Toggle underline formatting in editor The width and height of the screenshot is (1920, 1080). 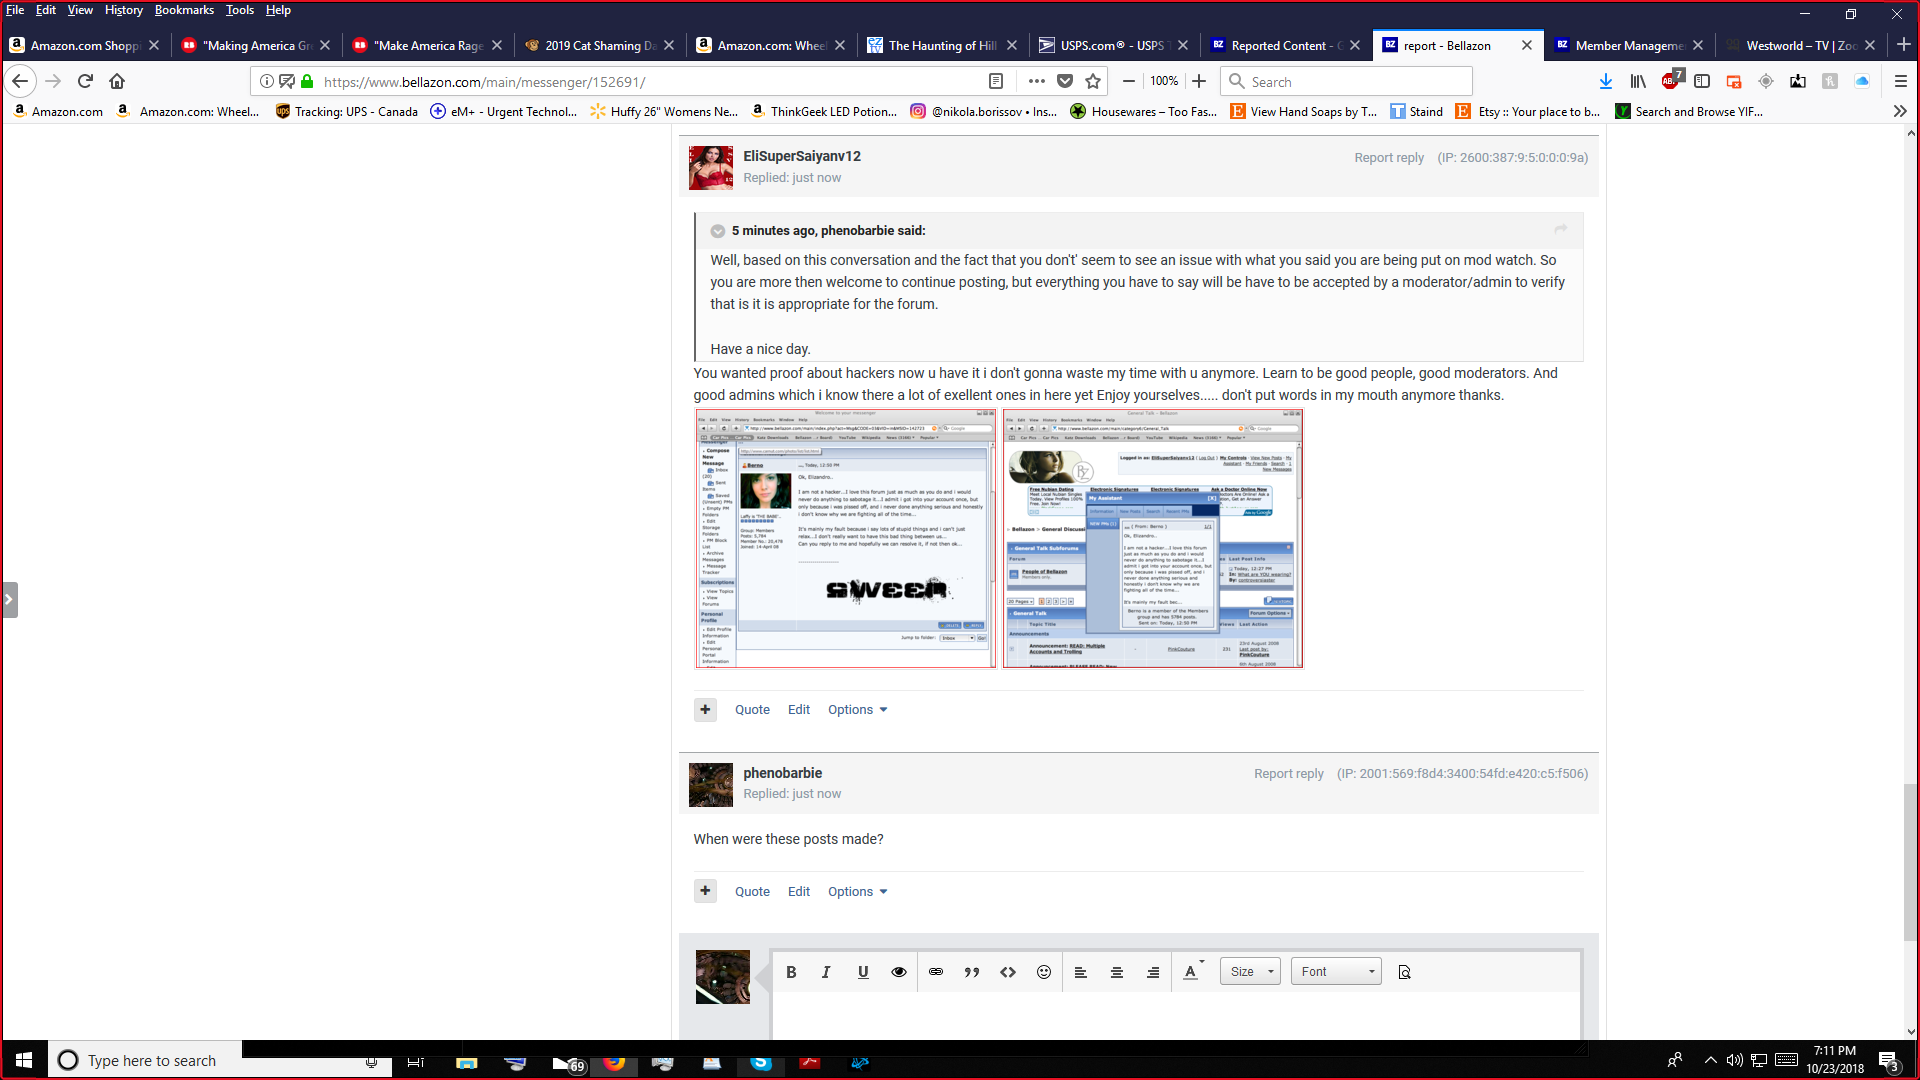(863, 972)
